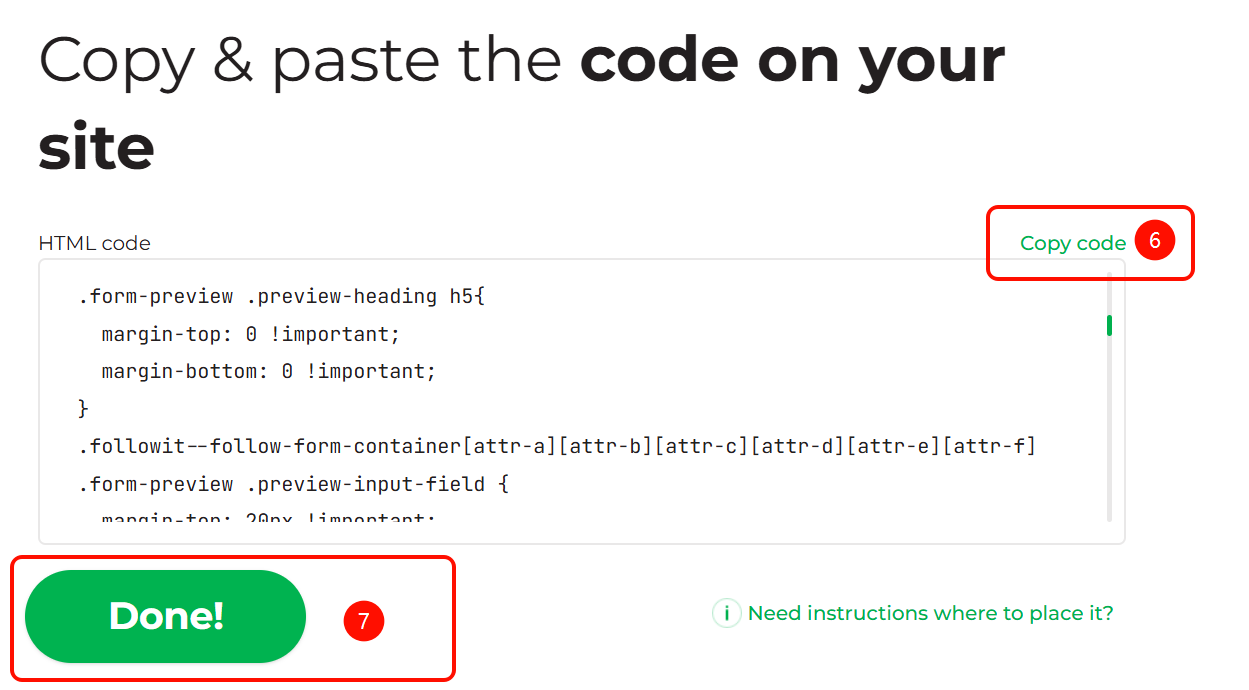Screen dimensions: 1249x690
Task: Click the bold 'code on your' heading text
Action: (792, 60)
